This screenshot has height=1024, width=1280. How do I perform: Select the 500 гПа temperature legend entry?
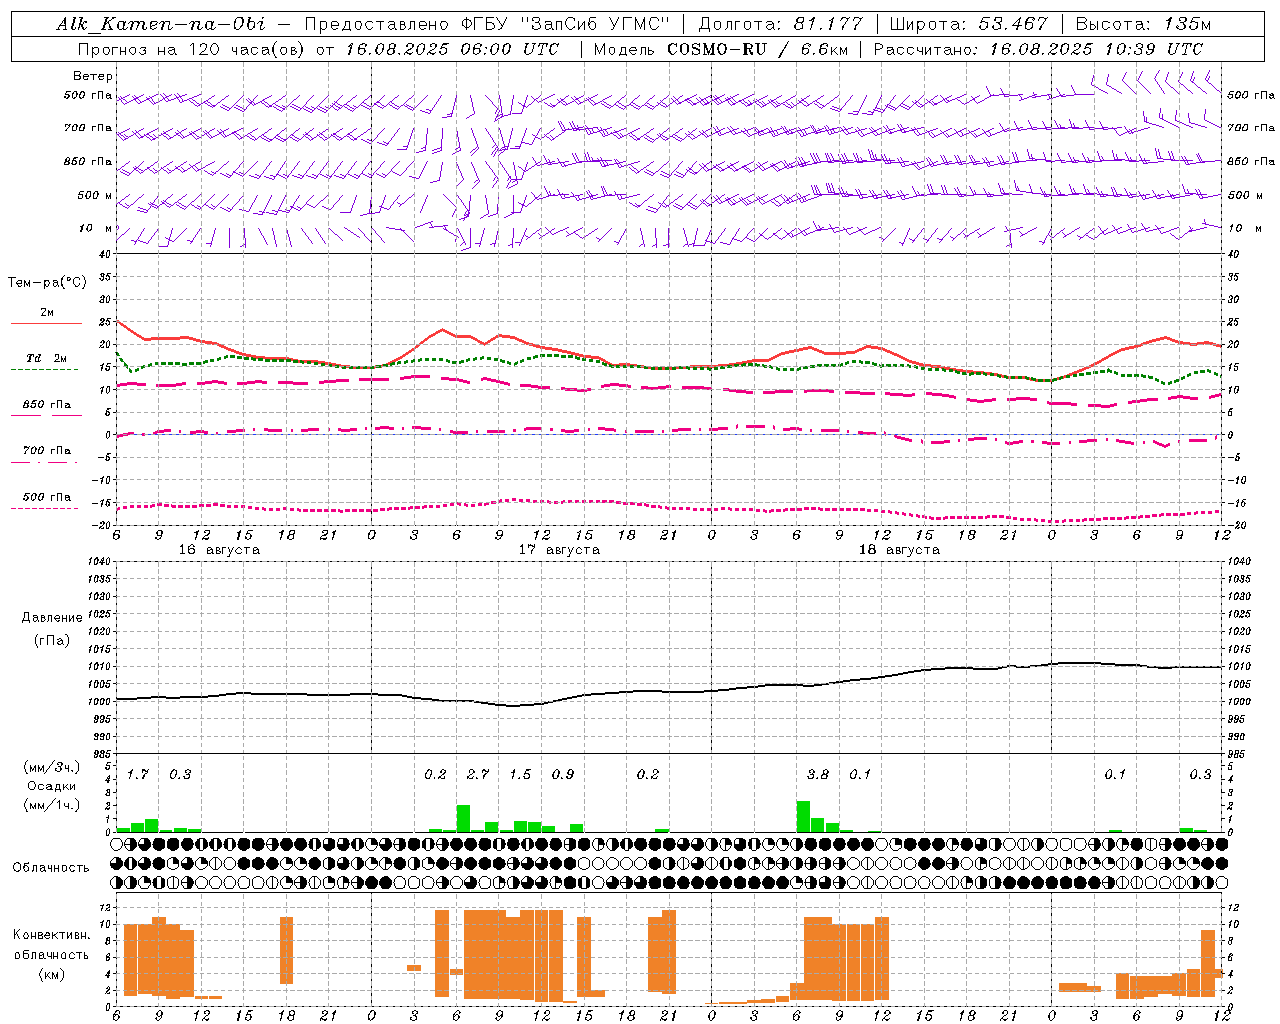tap(46, 498)
